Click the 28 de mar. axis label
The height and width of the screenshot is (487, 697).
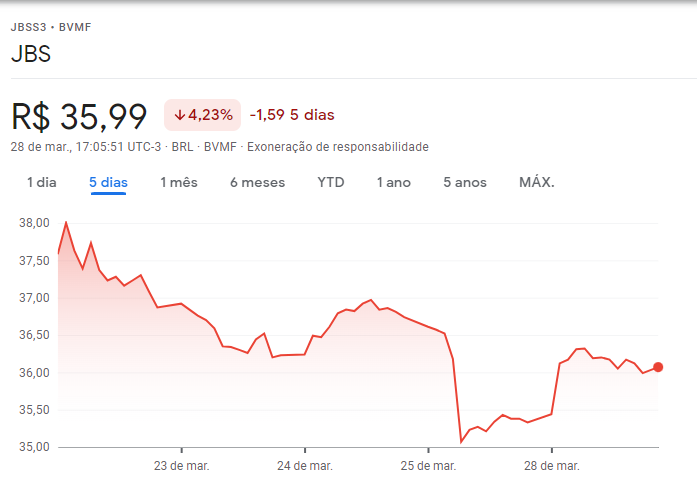pyautogui.click(x=552, y=466)
